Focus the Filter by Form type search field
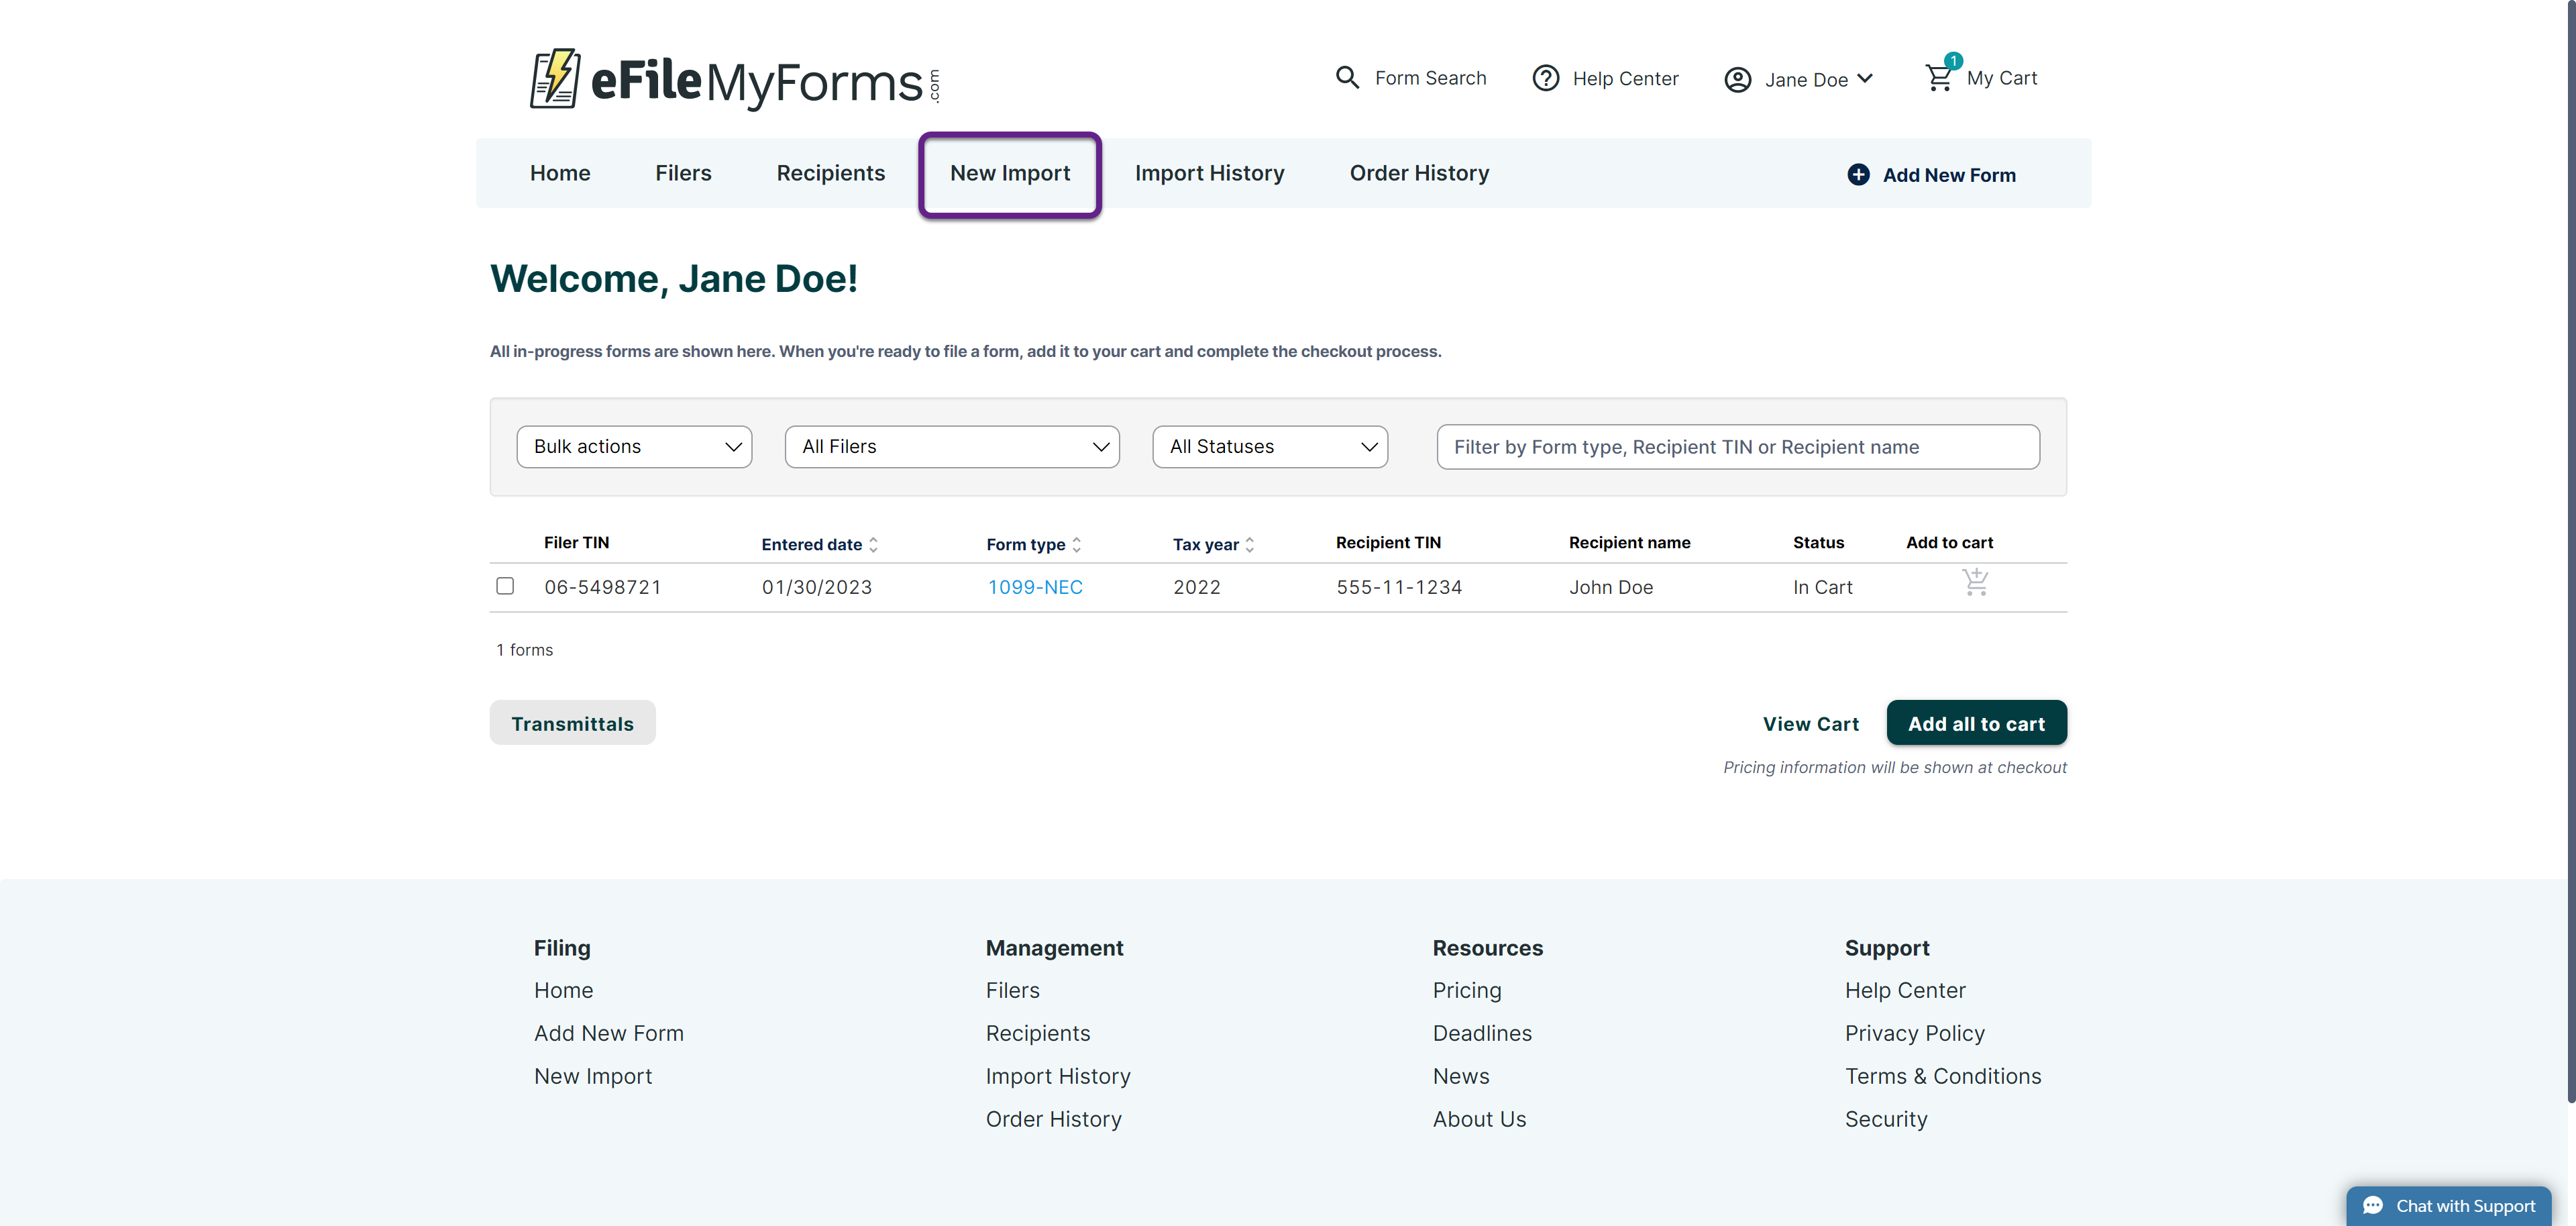 [1737, 447]
